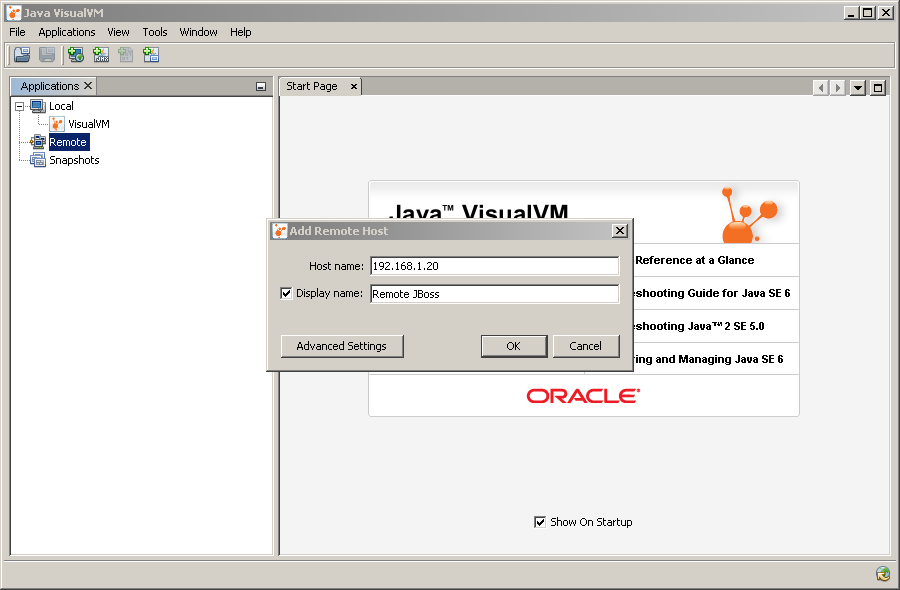Select the Snapshots tree item
The image size is (900, 590).
[x=74, y=160]
